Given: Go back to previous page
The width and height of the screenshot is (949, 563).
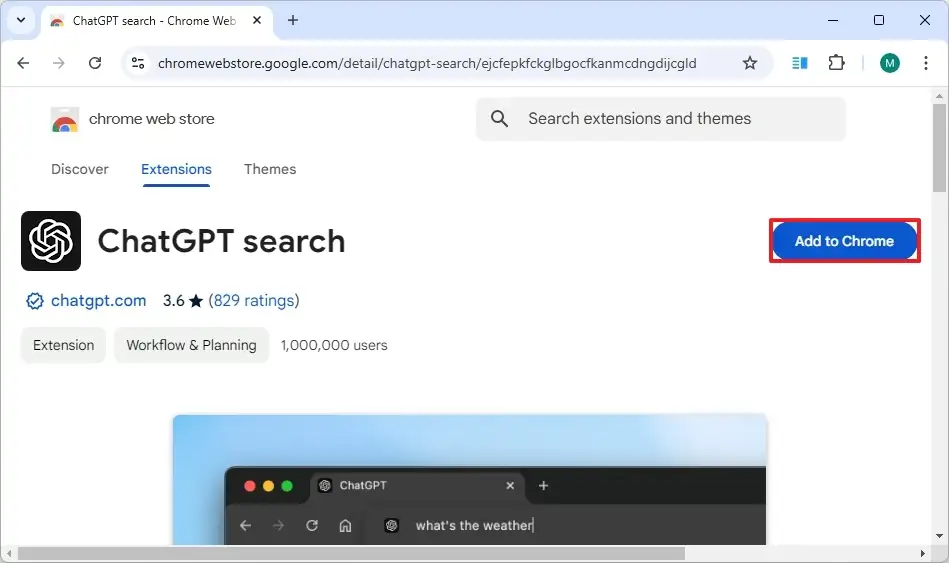Looking at the screenshot, I should tap(23, 63).
